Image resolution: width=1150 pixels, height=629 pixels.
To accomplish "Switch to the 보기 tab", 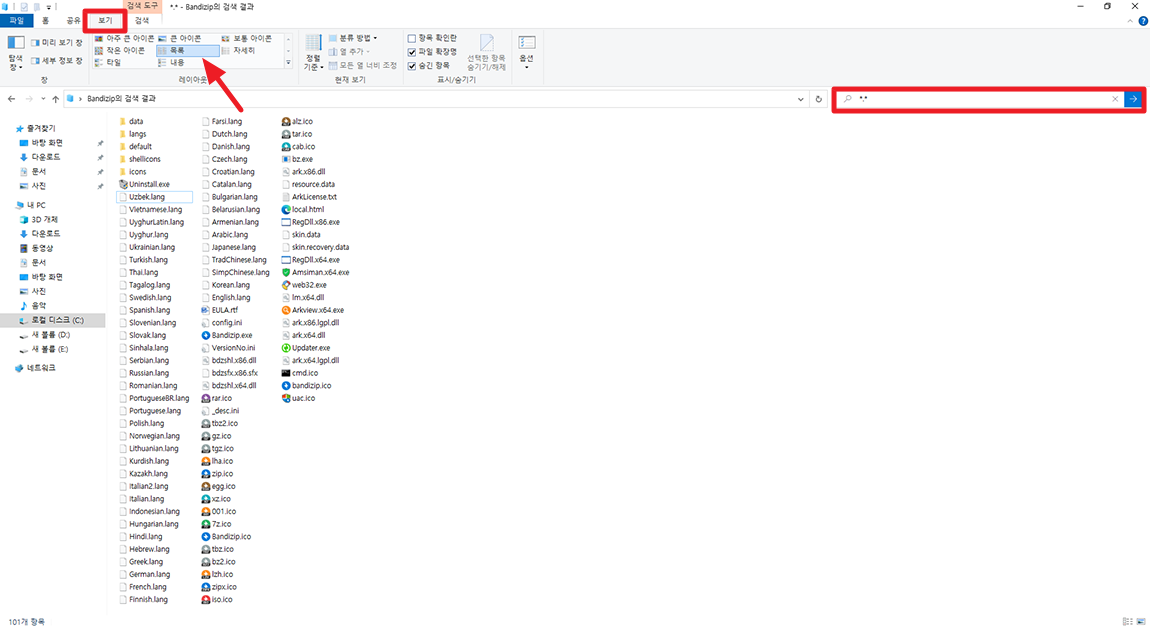I will (105, 21).
